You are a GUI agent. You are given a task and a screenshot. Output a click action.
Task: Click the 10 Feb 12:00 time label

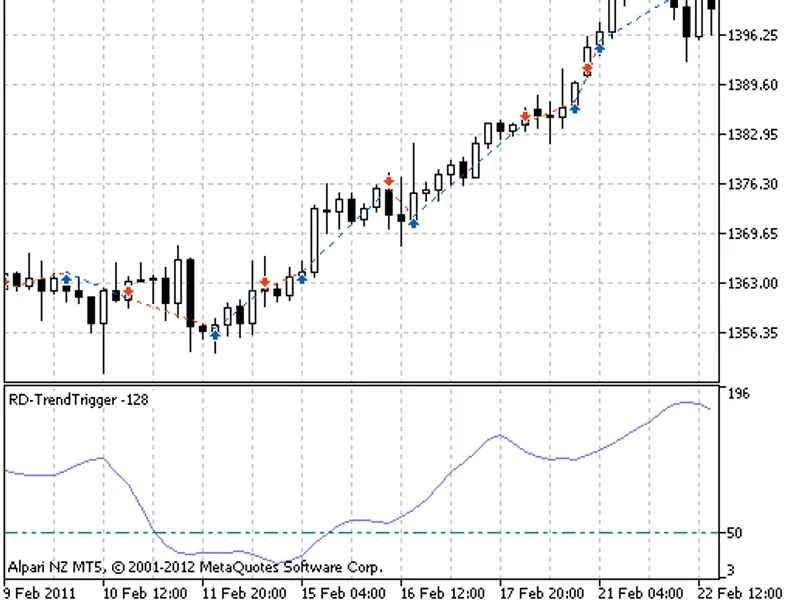click(145, 593)
